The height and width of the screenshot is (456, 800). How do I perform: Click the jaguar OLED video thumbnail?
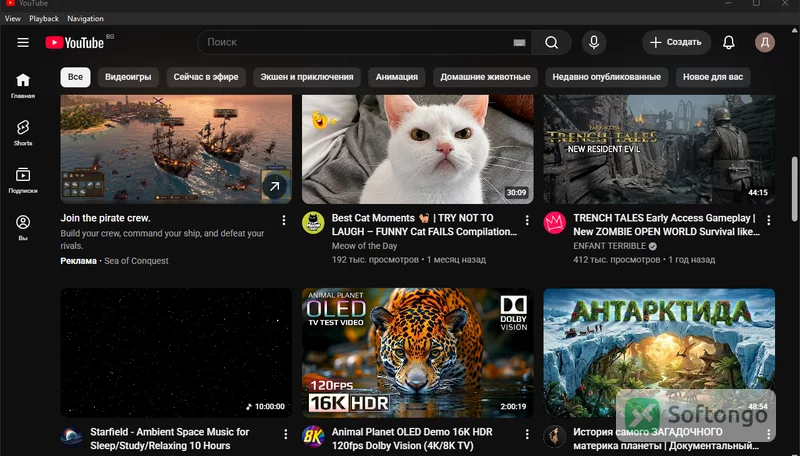pyautogui.click(x=418, y=353)
